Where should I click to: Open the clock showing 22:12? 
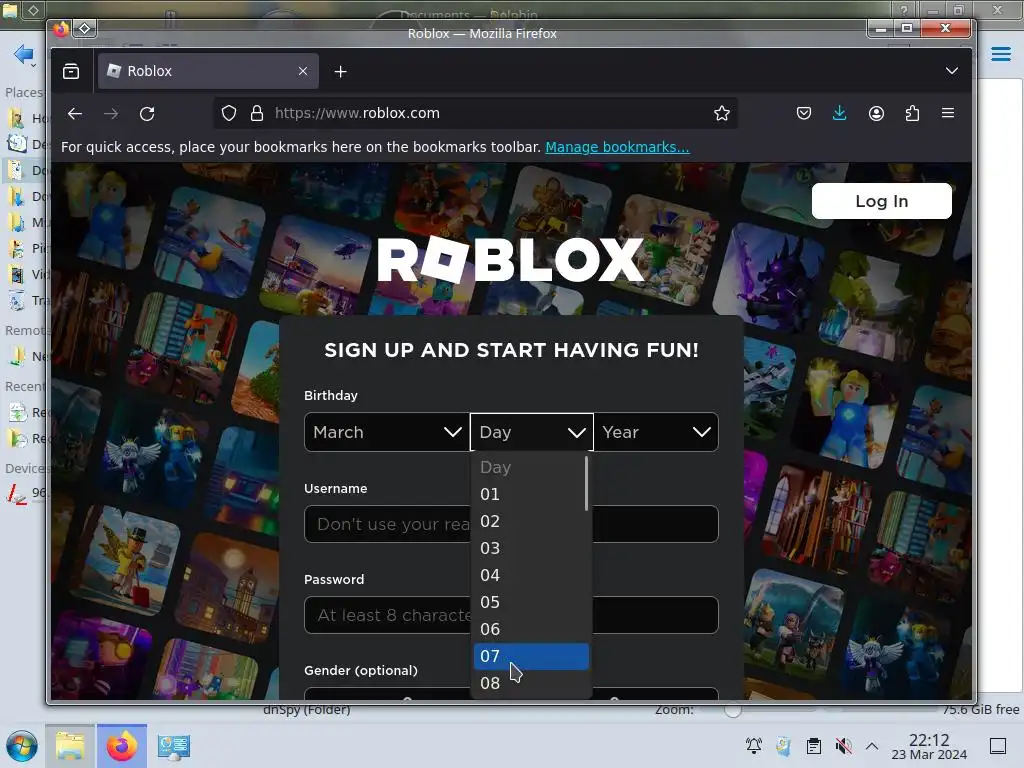[x=929, y=746]
